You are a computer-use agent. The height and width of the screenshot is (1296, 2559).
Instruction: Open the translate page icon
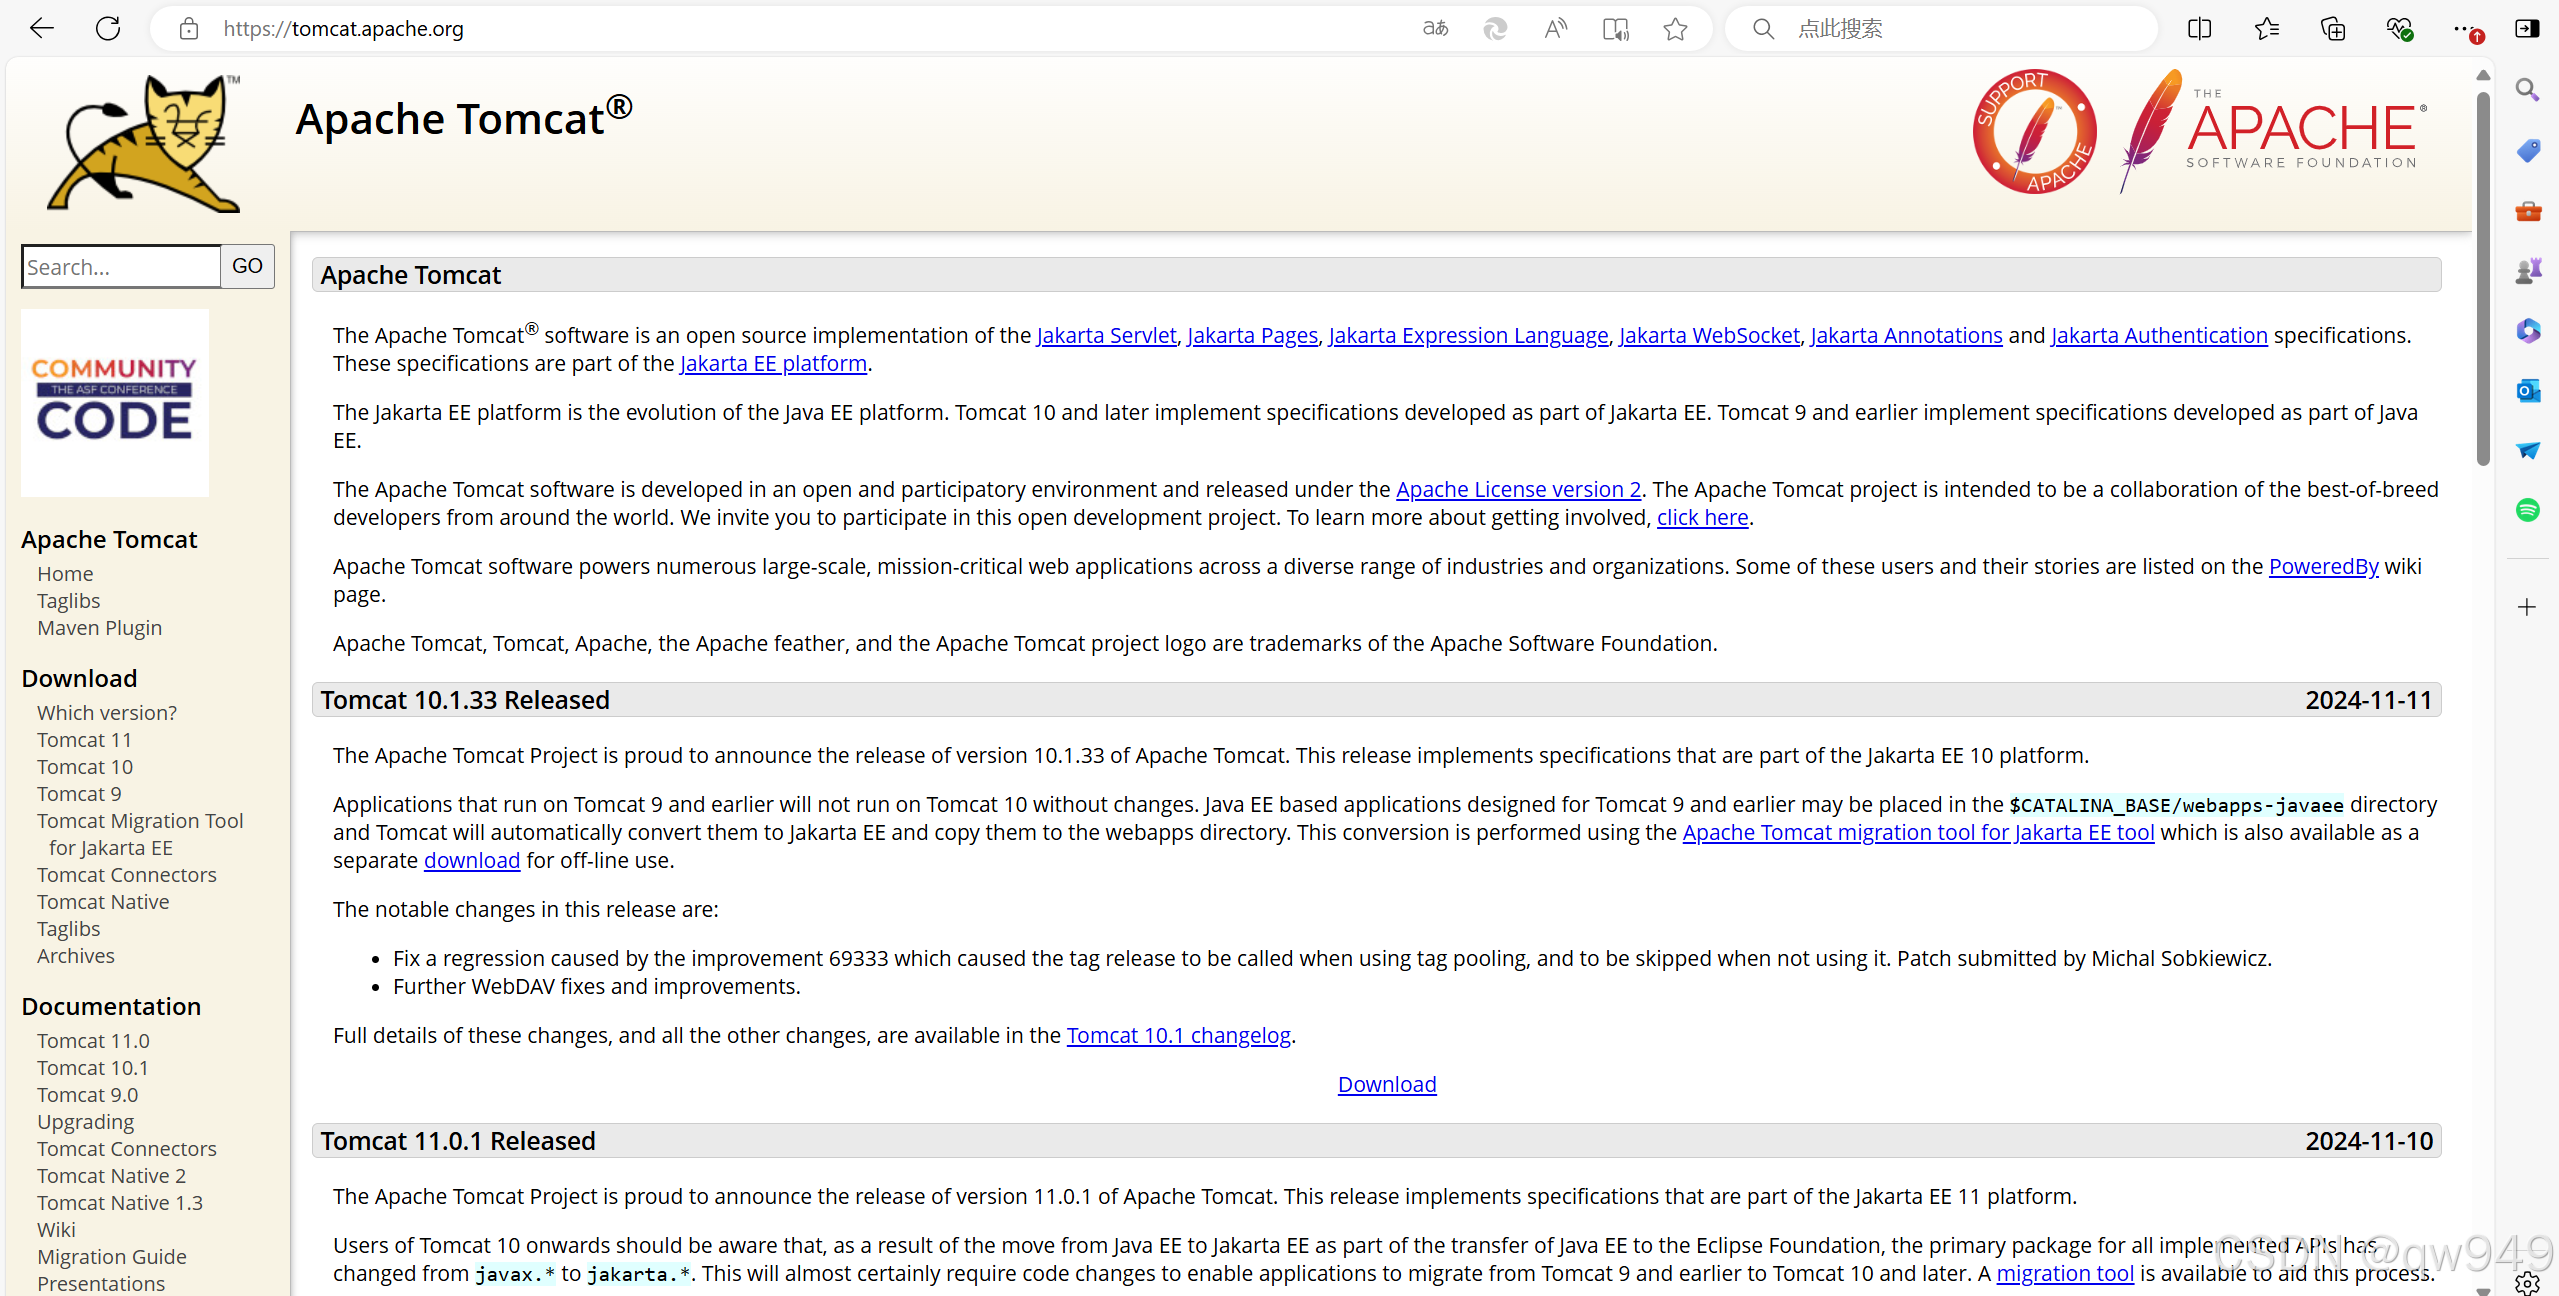[x=1435, y=29]
